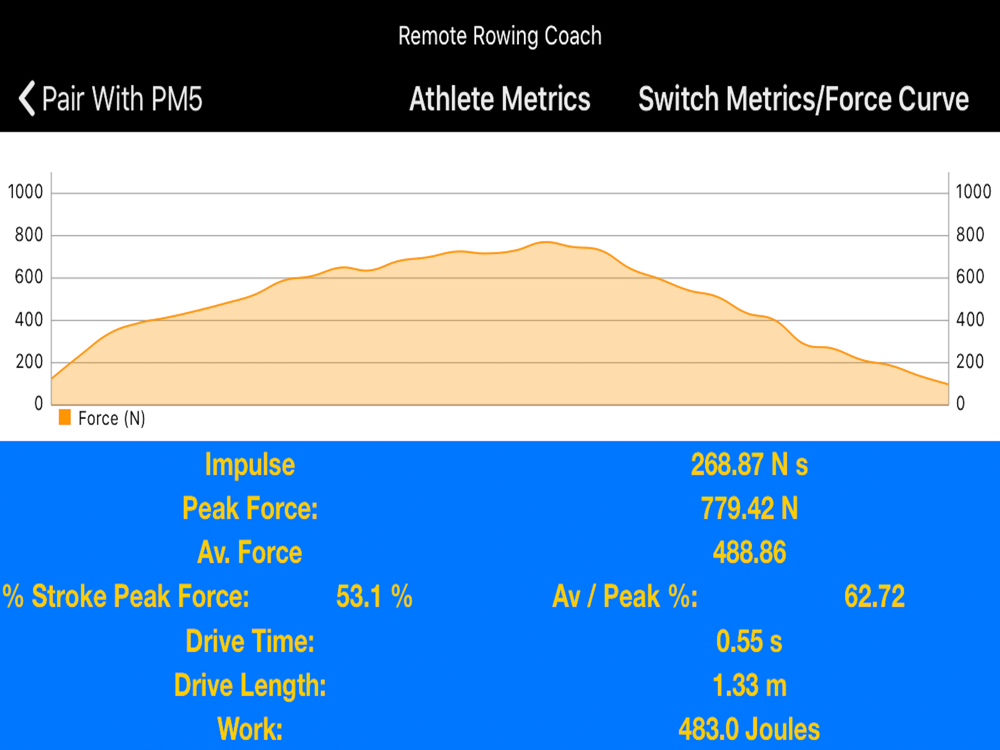Click the Av / Peak %: label
This screenshot has width=1000, height=750.
(x=625, y=596)
